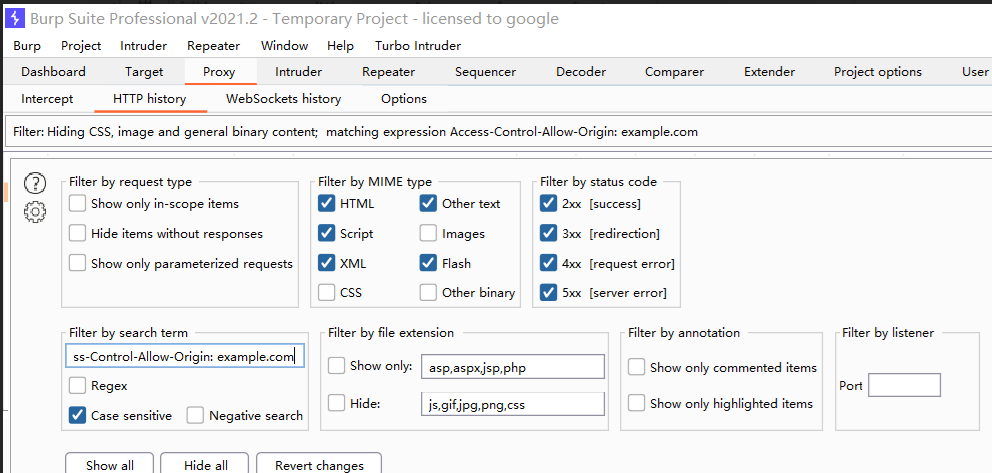Check the CSS MIME type
The image size is (992, 473).
[x=326, y=293]
